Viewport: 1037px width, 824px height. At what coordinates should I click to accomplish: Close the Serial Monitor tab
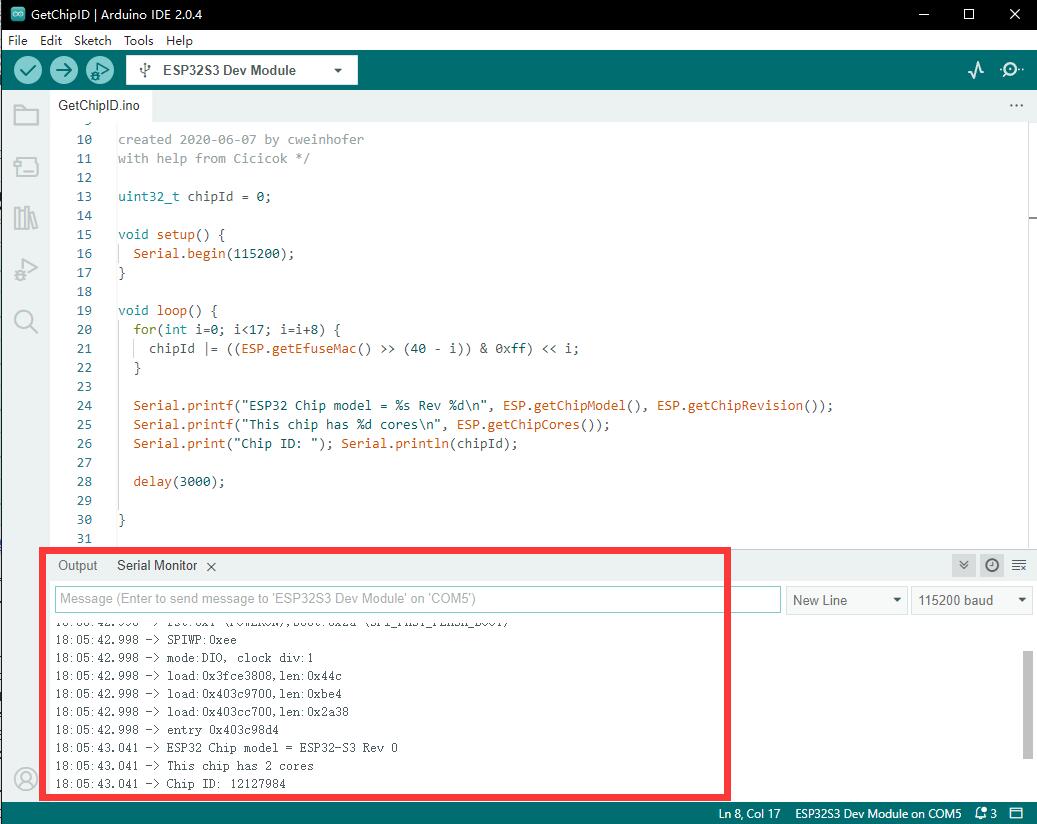211,567
